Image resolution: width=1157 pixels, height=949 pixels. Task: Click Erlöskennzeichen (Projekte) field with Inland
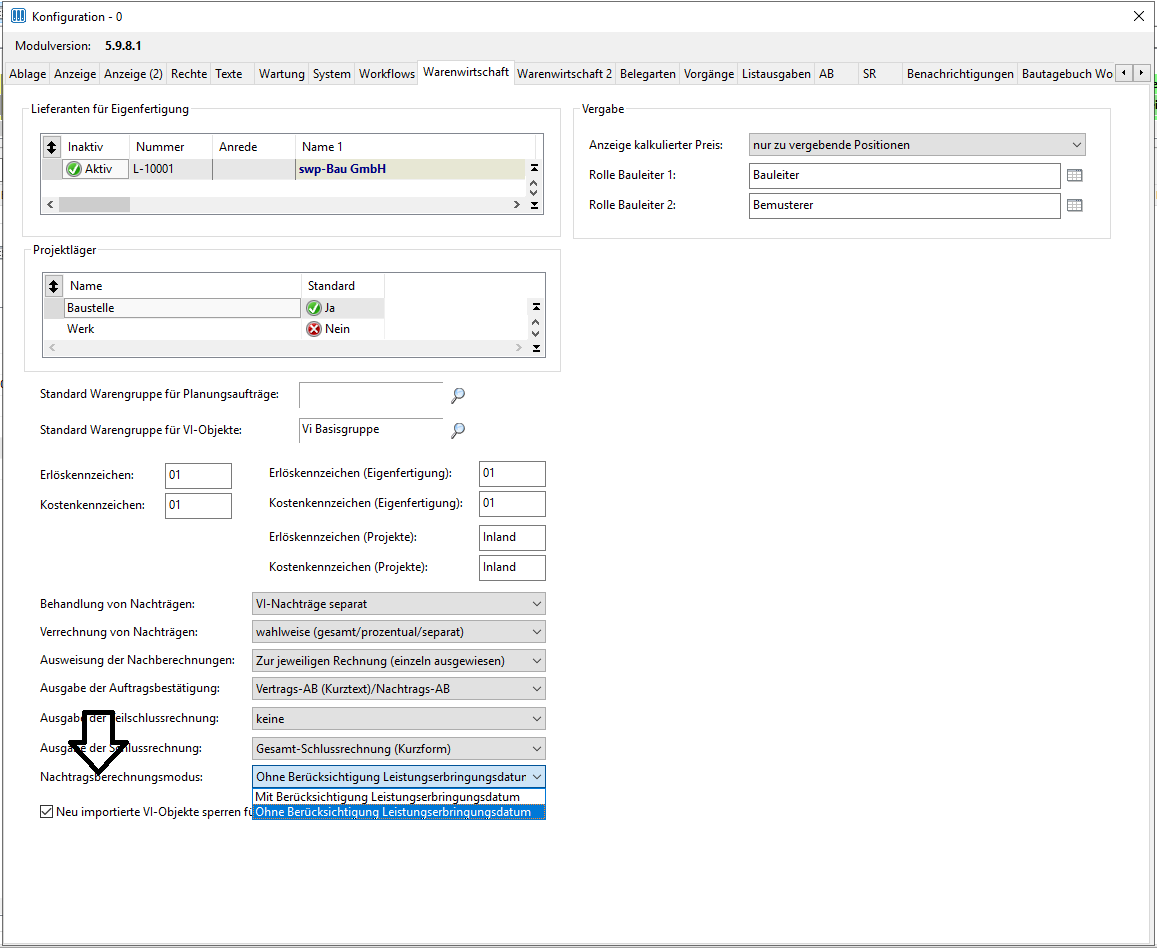[x=512, y=537]
